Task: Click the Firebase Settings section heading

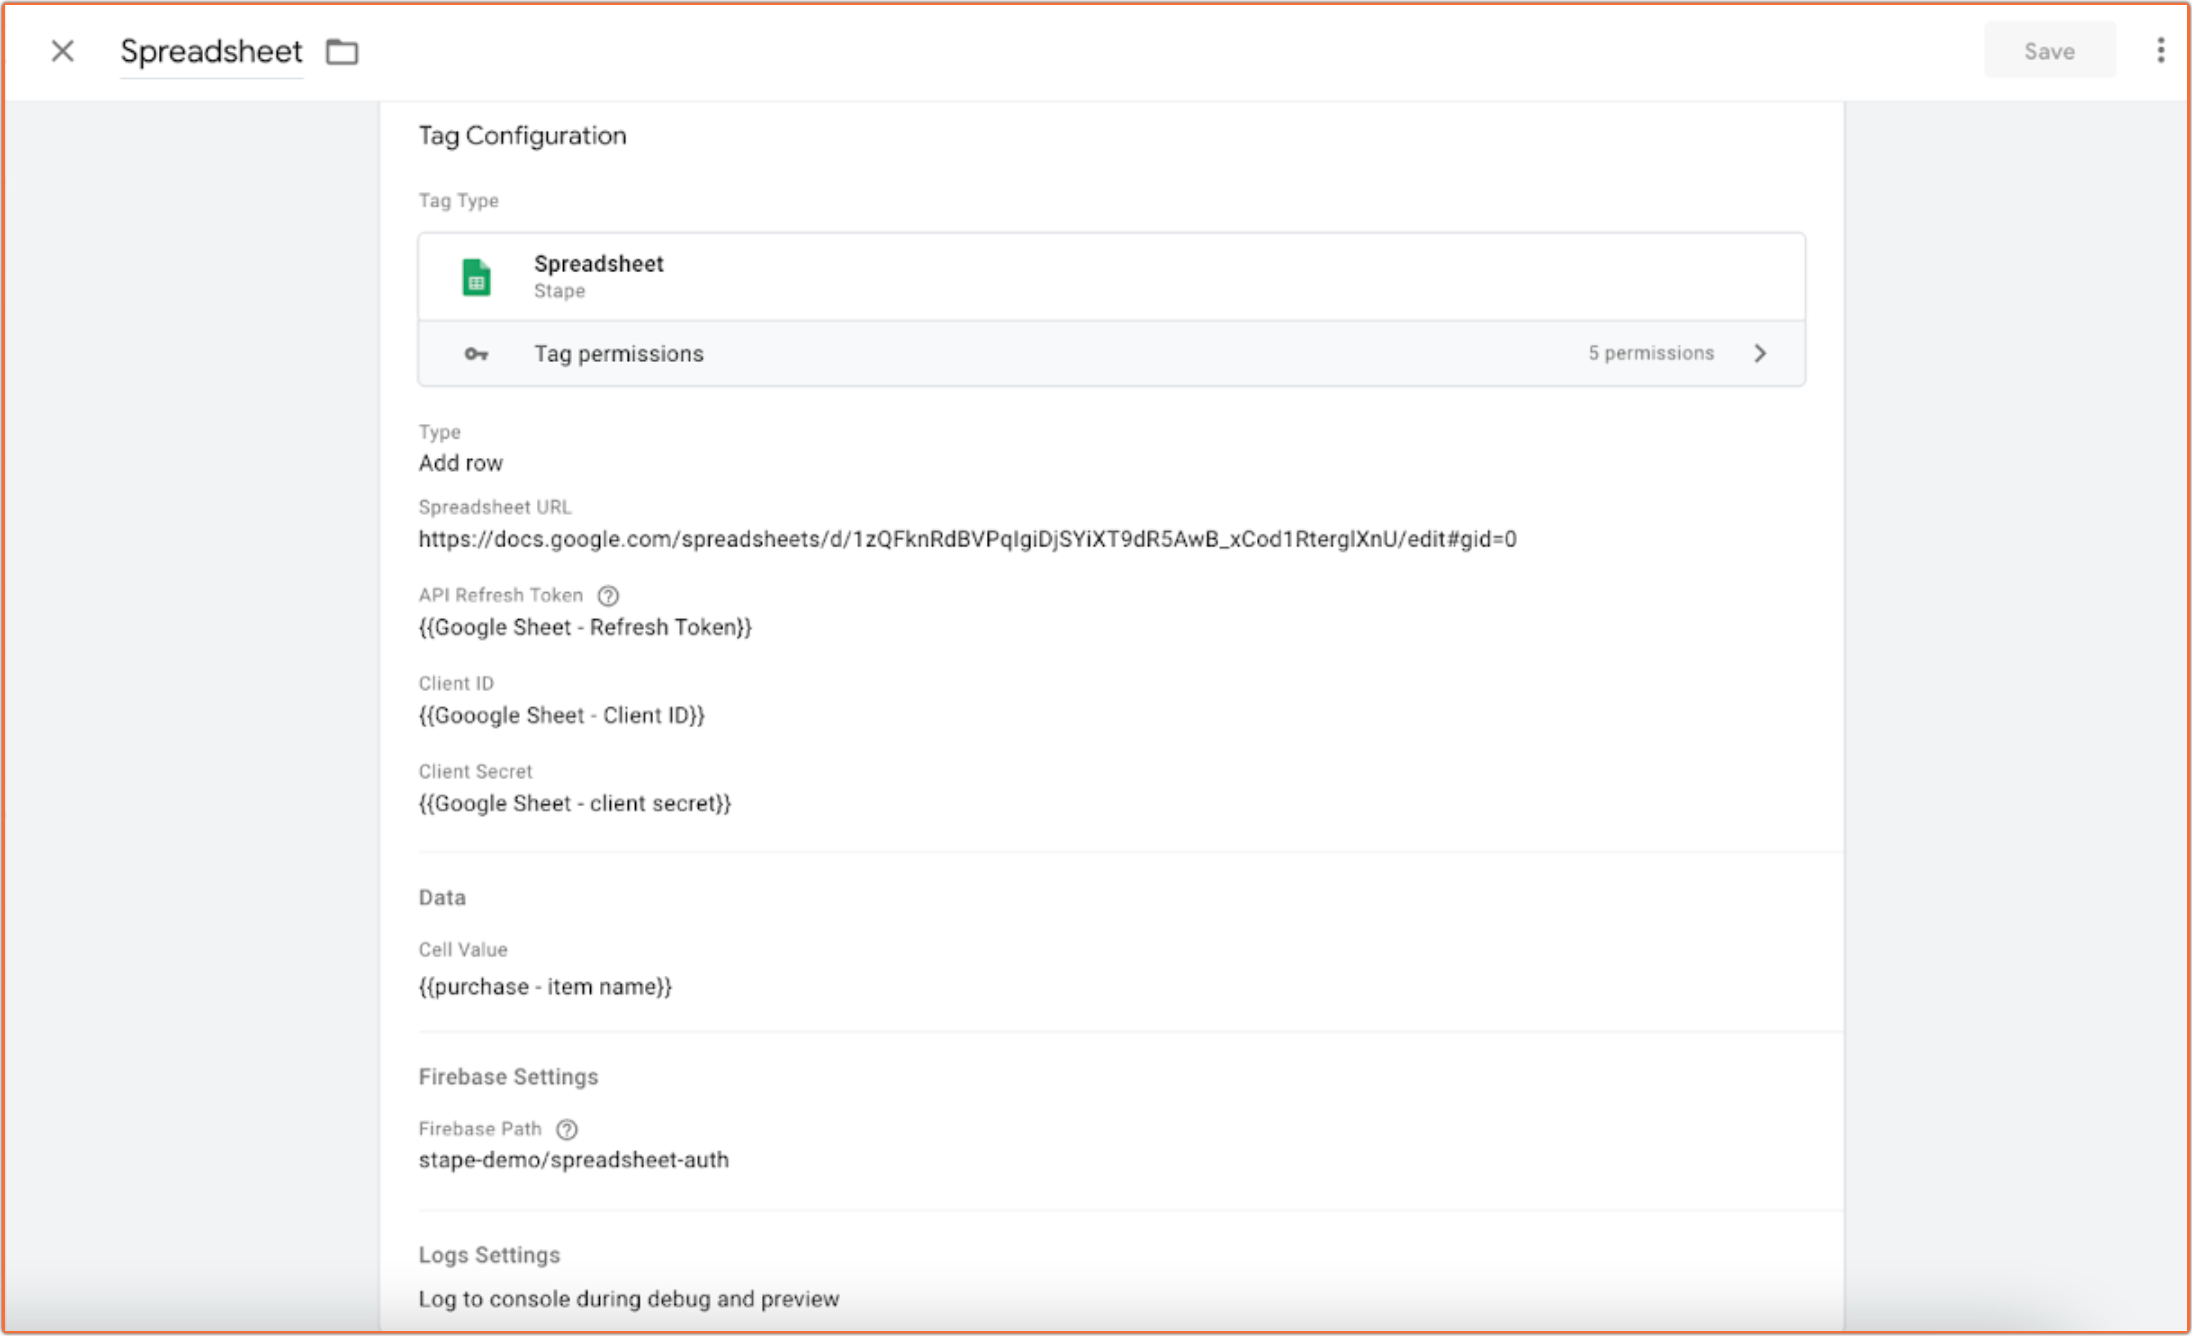Action: (508, 1077)
